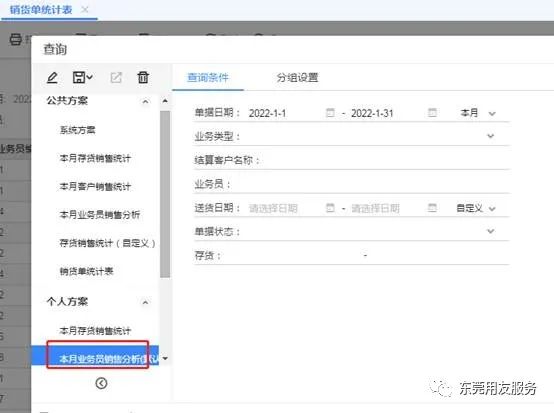Collapse the sidebar with the circled arrow icon

pos(101,383)
